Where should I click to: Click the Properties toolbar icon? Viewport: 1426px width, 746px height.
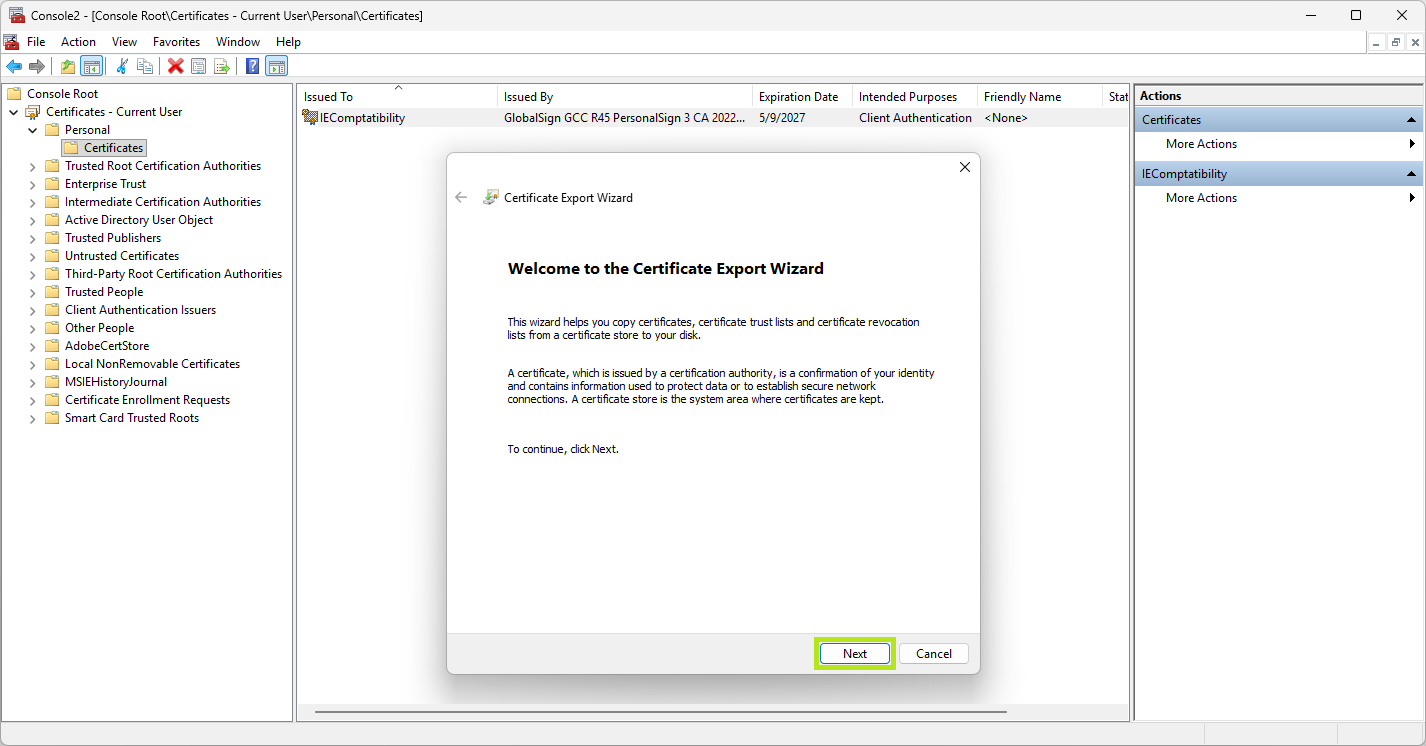click(199, 66)
